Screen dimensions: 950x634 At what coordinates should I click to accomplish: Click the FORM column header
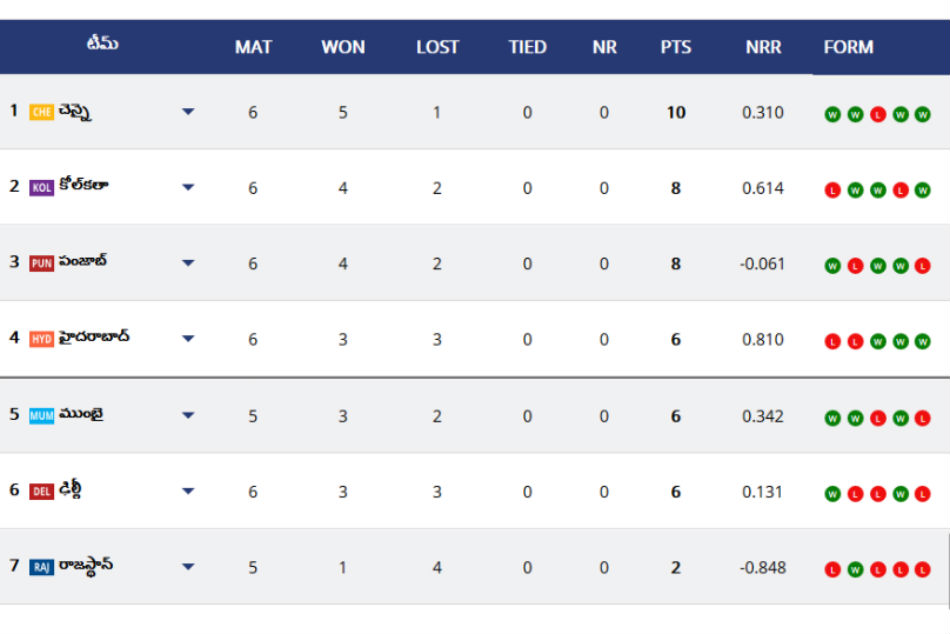point(848,47)
